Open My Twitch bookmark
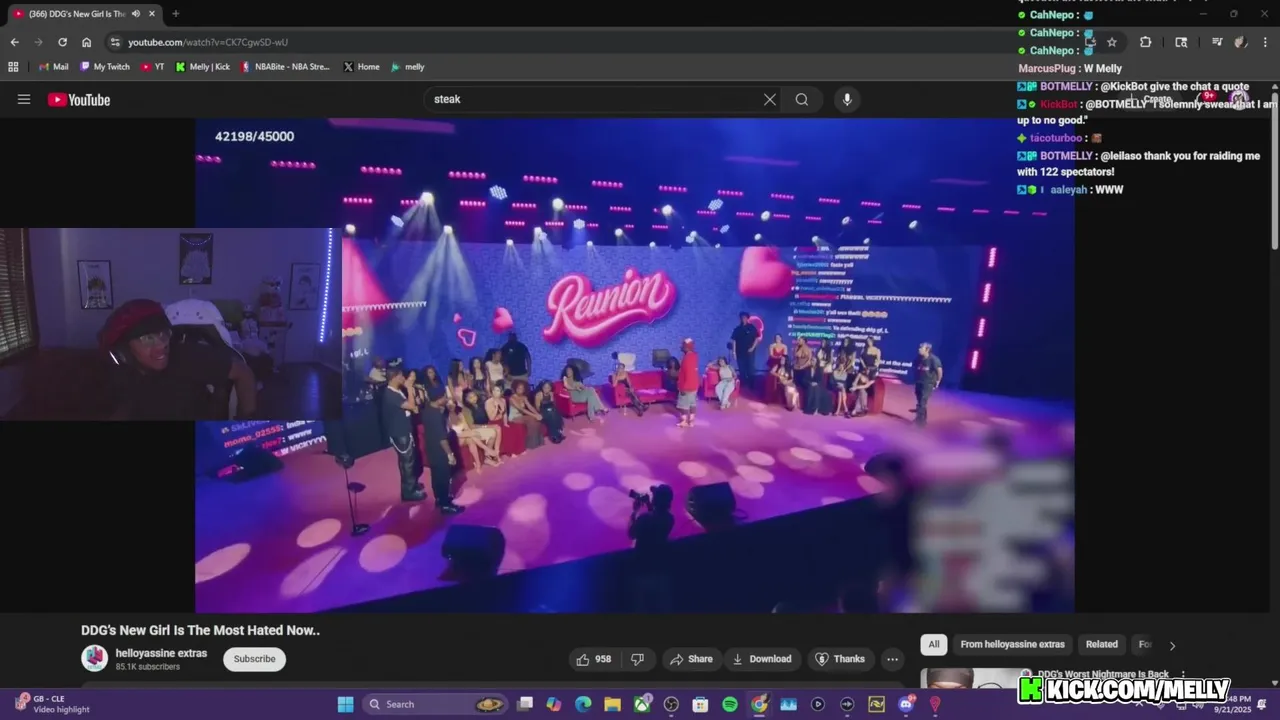 (105, 67)
